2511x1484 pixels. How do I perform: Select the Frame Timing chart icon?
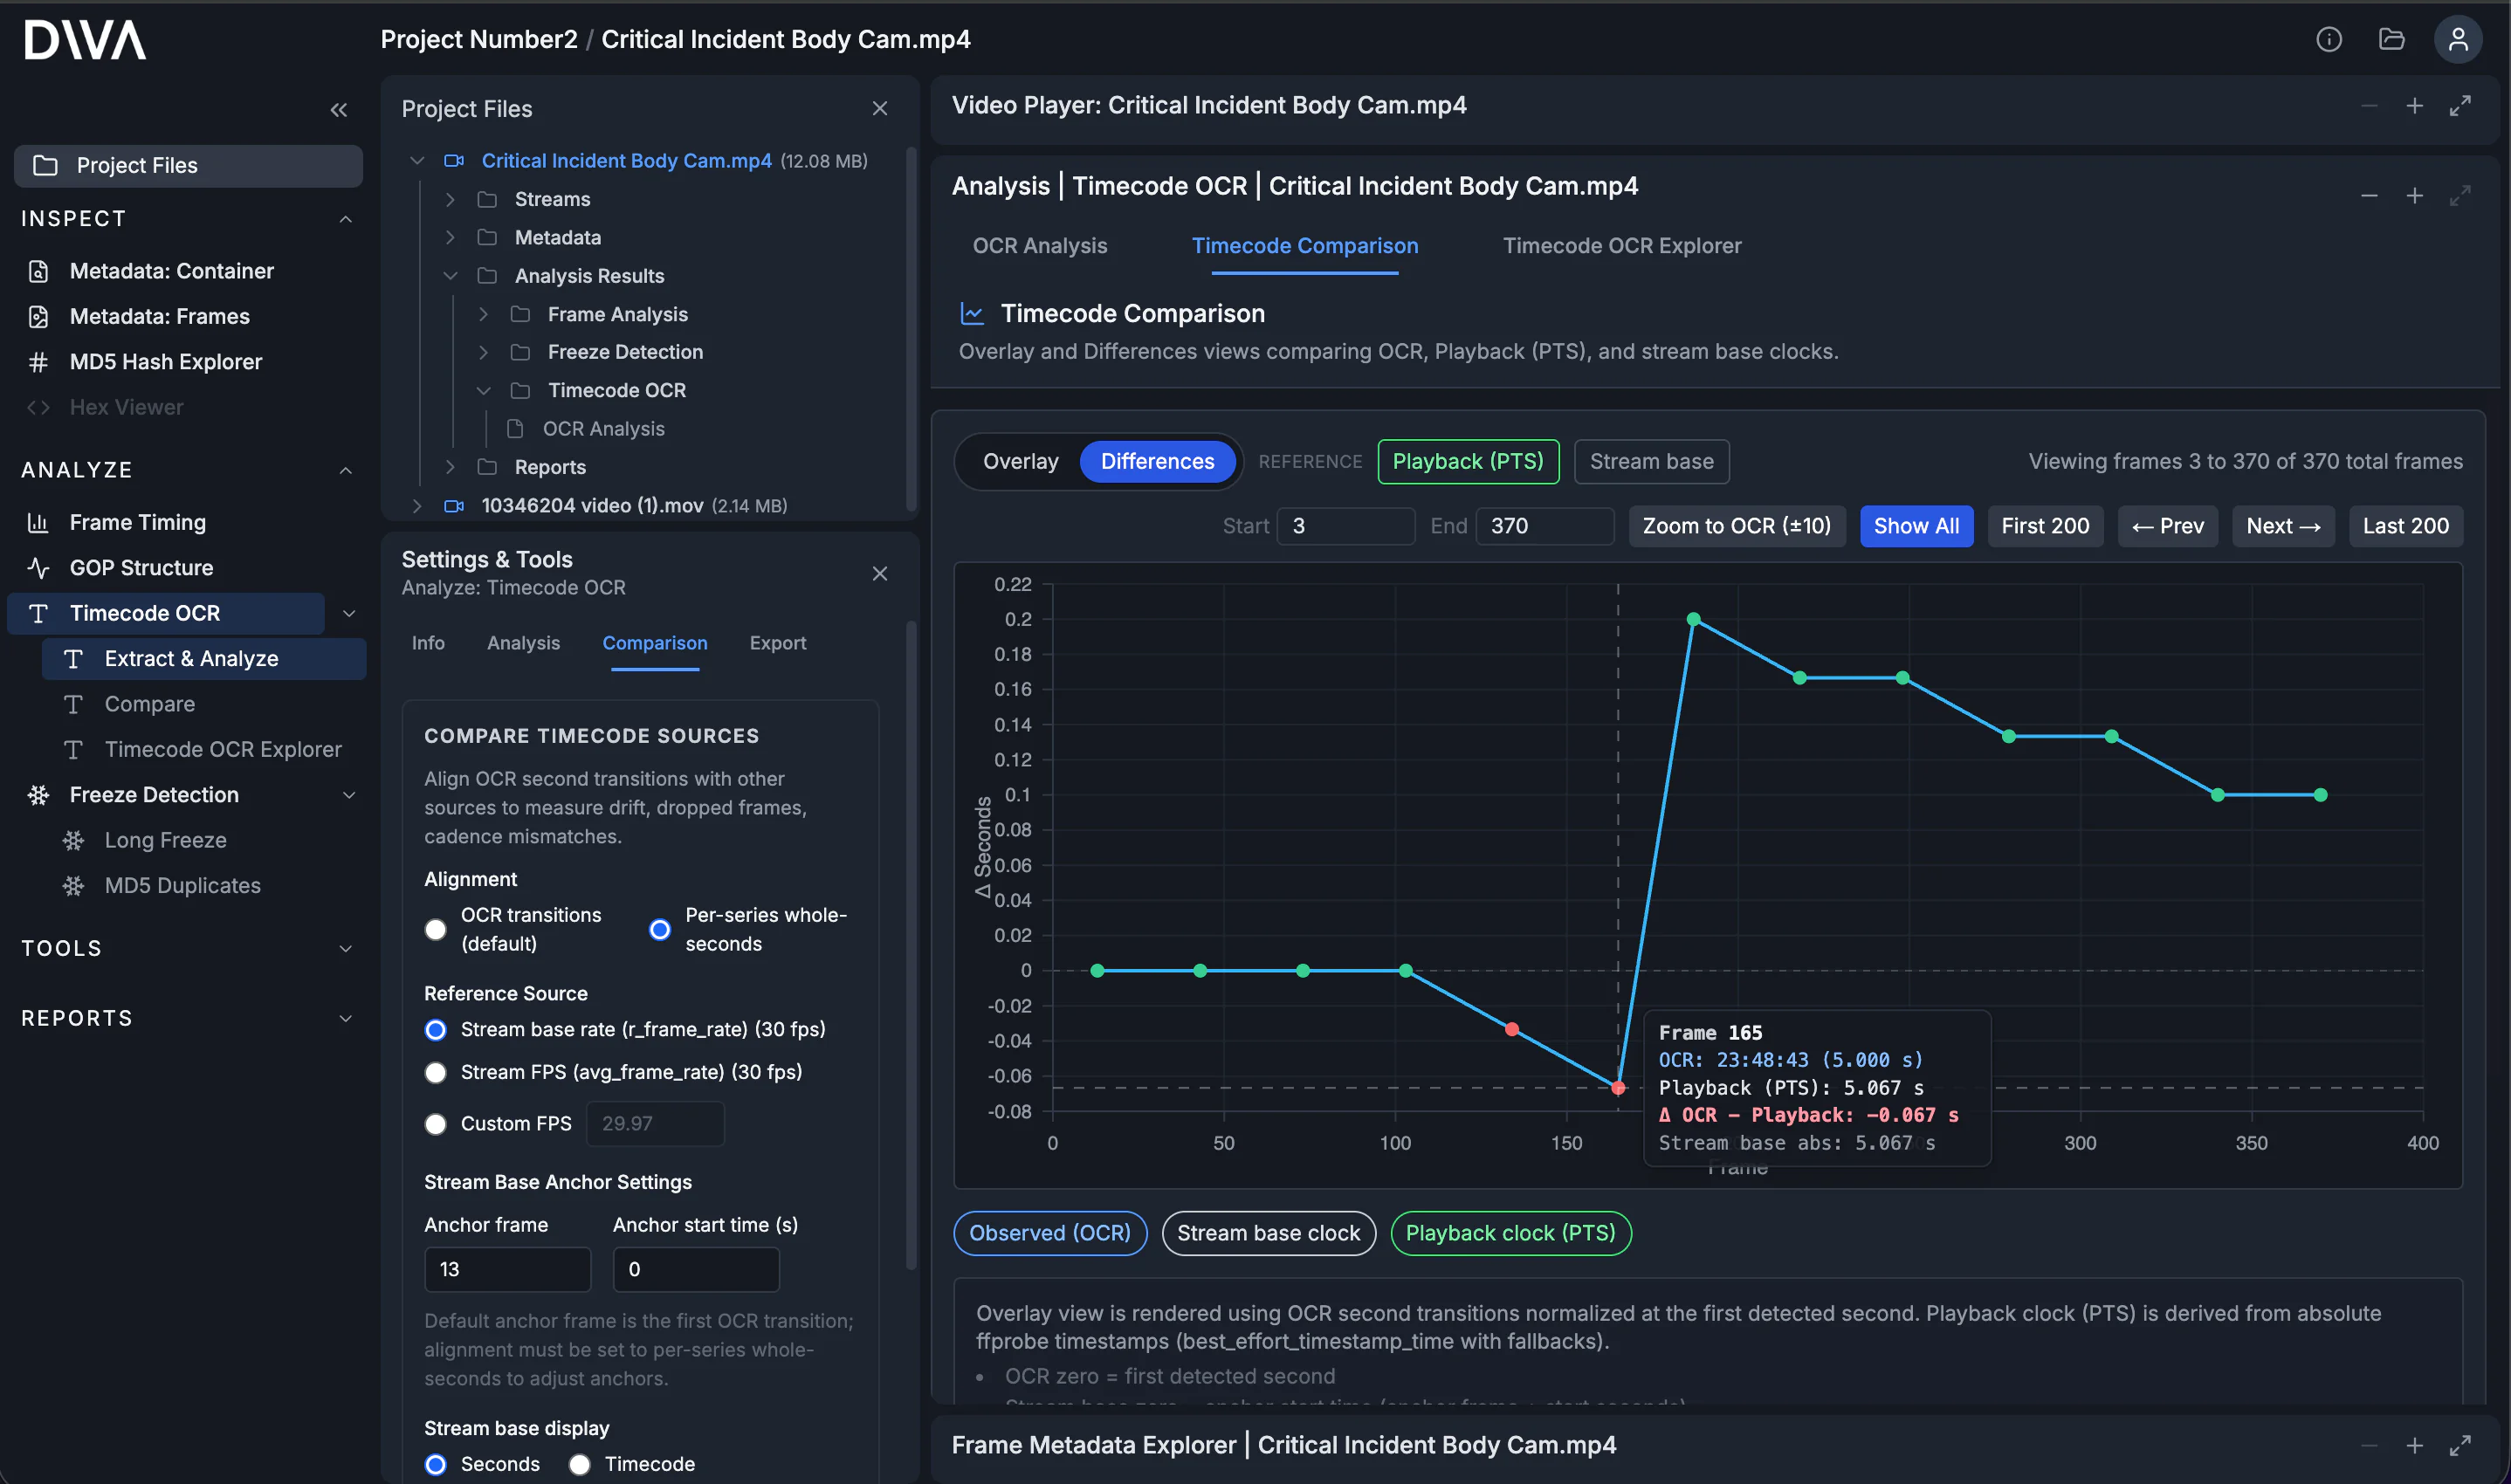pyautogui.click(x=38, y=523)
